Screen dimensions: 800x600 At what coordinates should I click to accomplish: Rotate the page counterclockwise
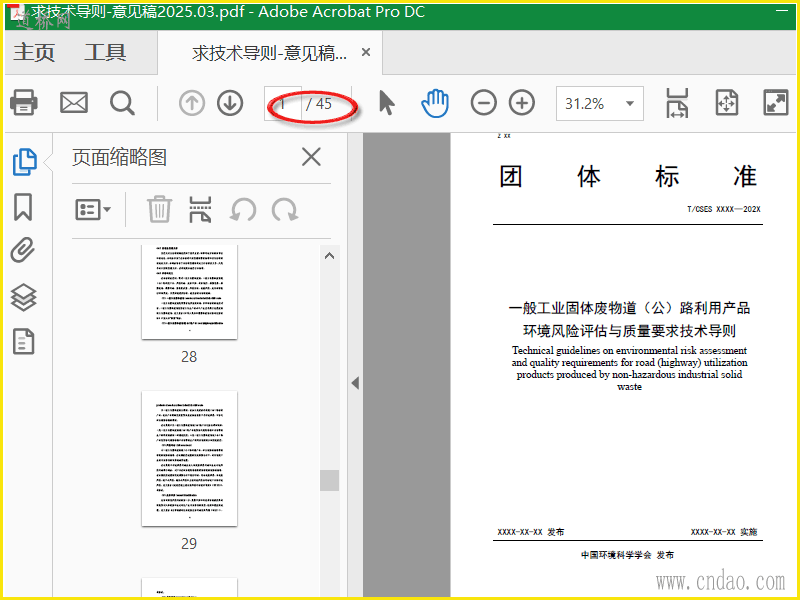point(243,209)
